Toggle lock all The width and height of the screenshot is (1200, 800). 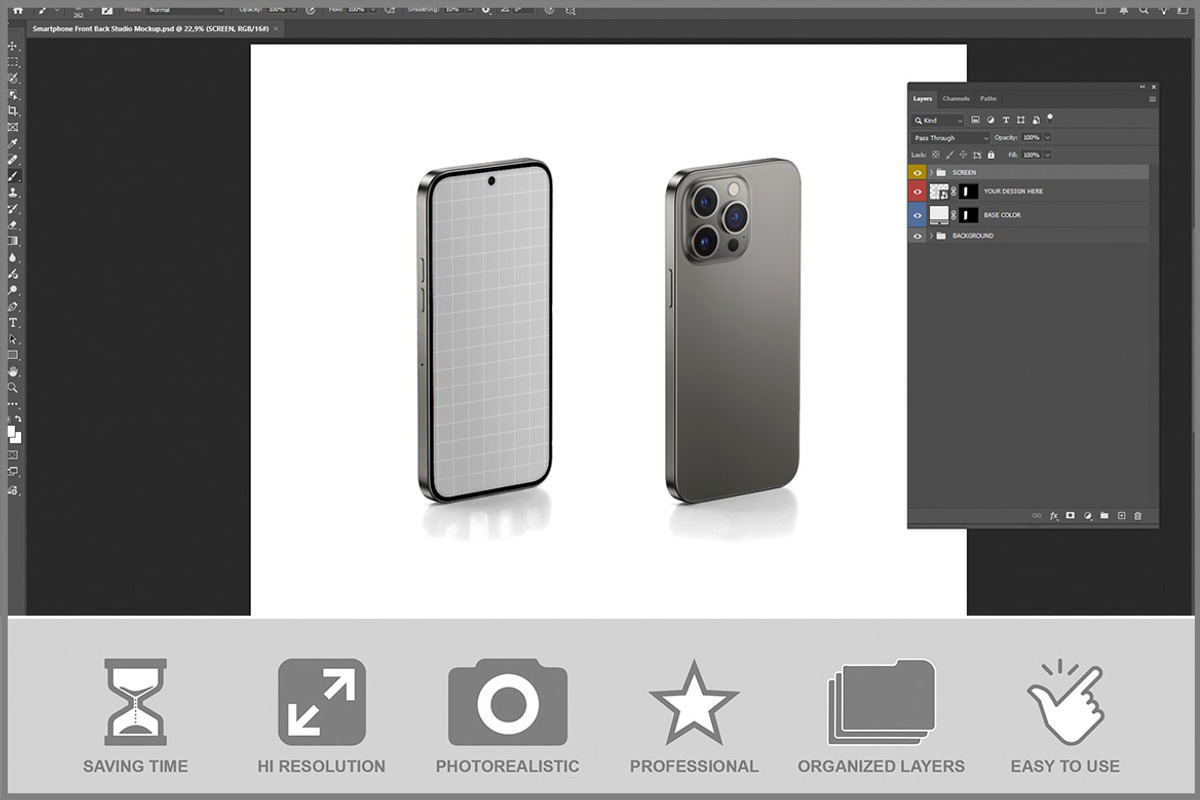(x=991, y=155)
